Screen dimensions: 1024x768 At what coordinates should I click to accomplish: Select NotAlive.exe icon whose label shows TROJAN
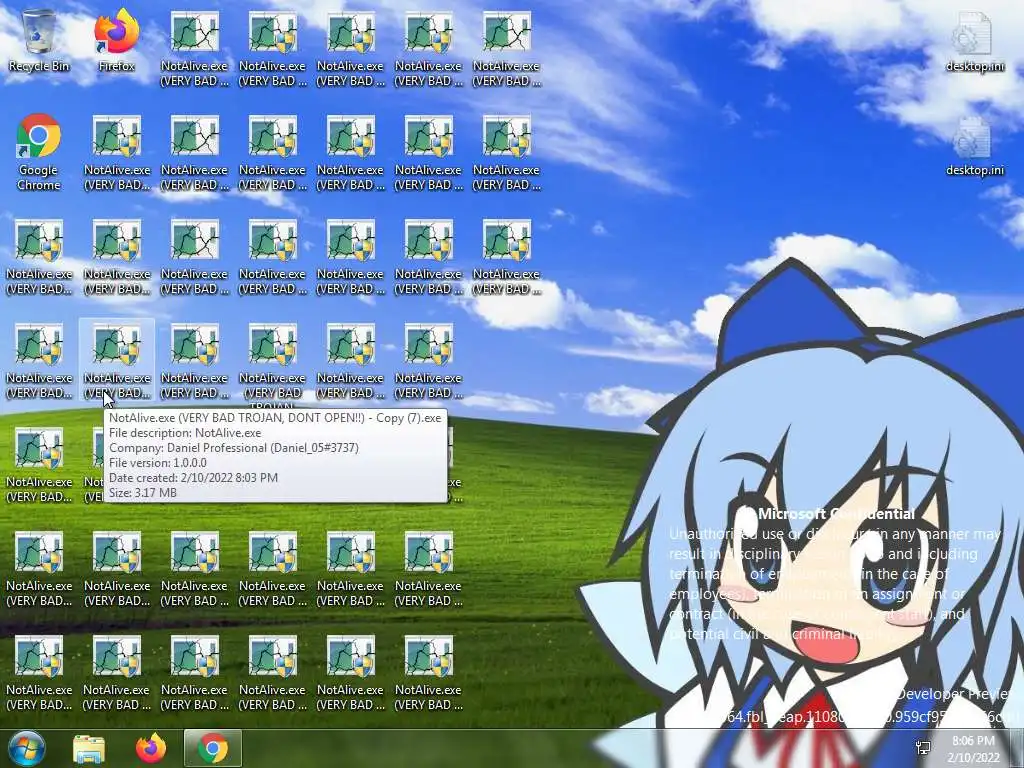272,366
